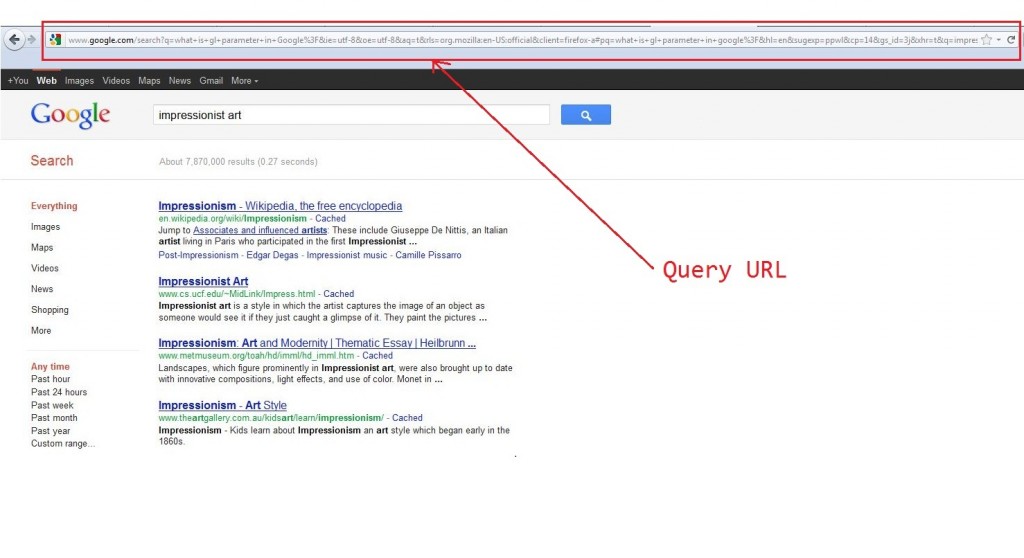Go forward with the browser forward arrow
Image resolution: width=1024 pixels, height=558 pixels.
pyautogui.click(x=31, y=40)
